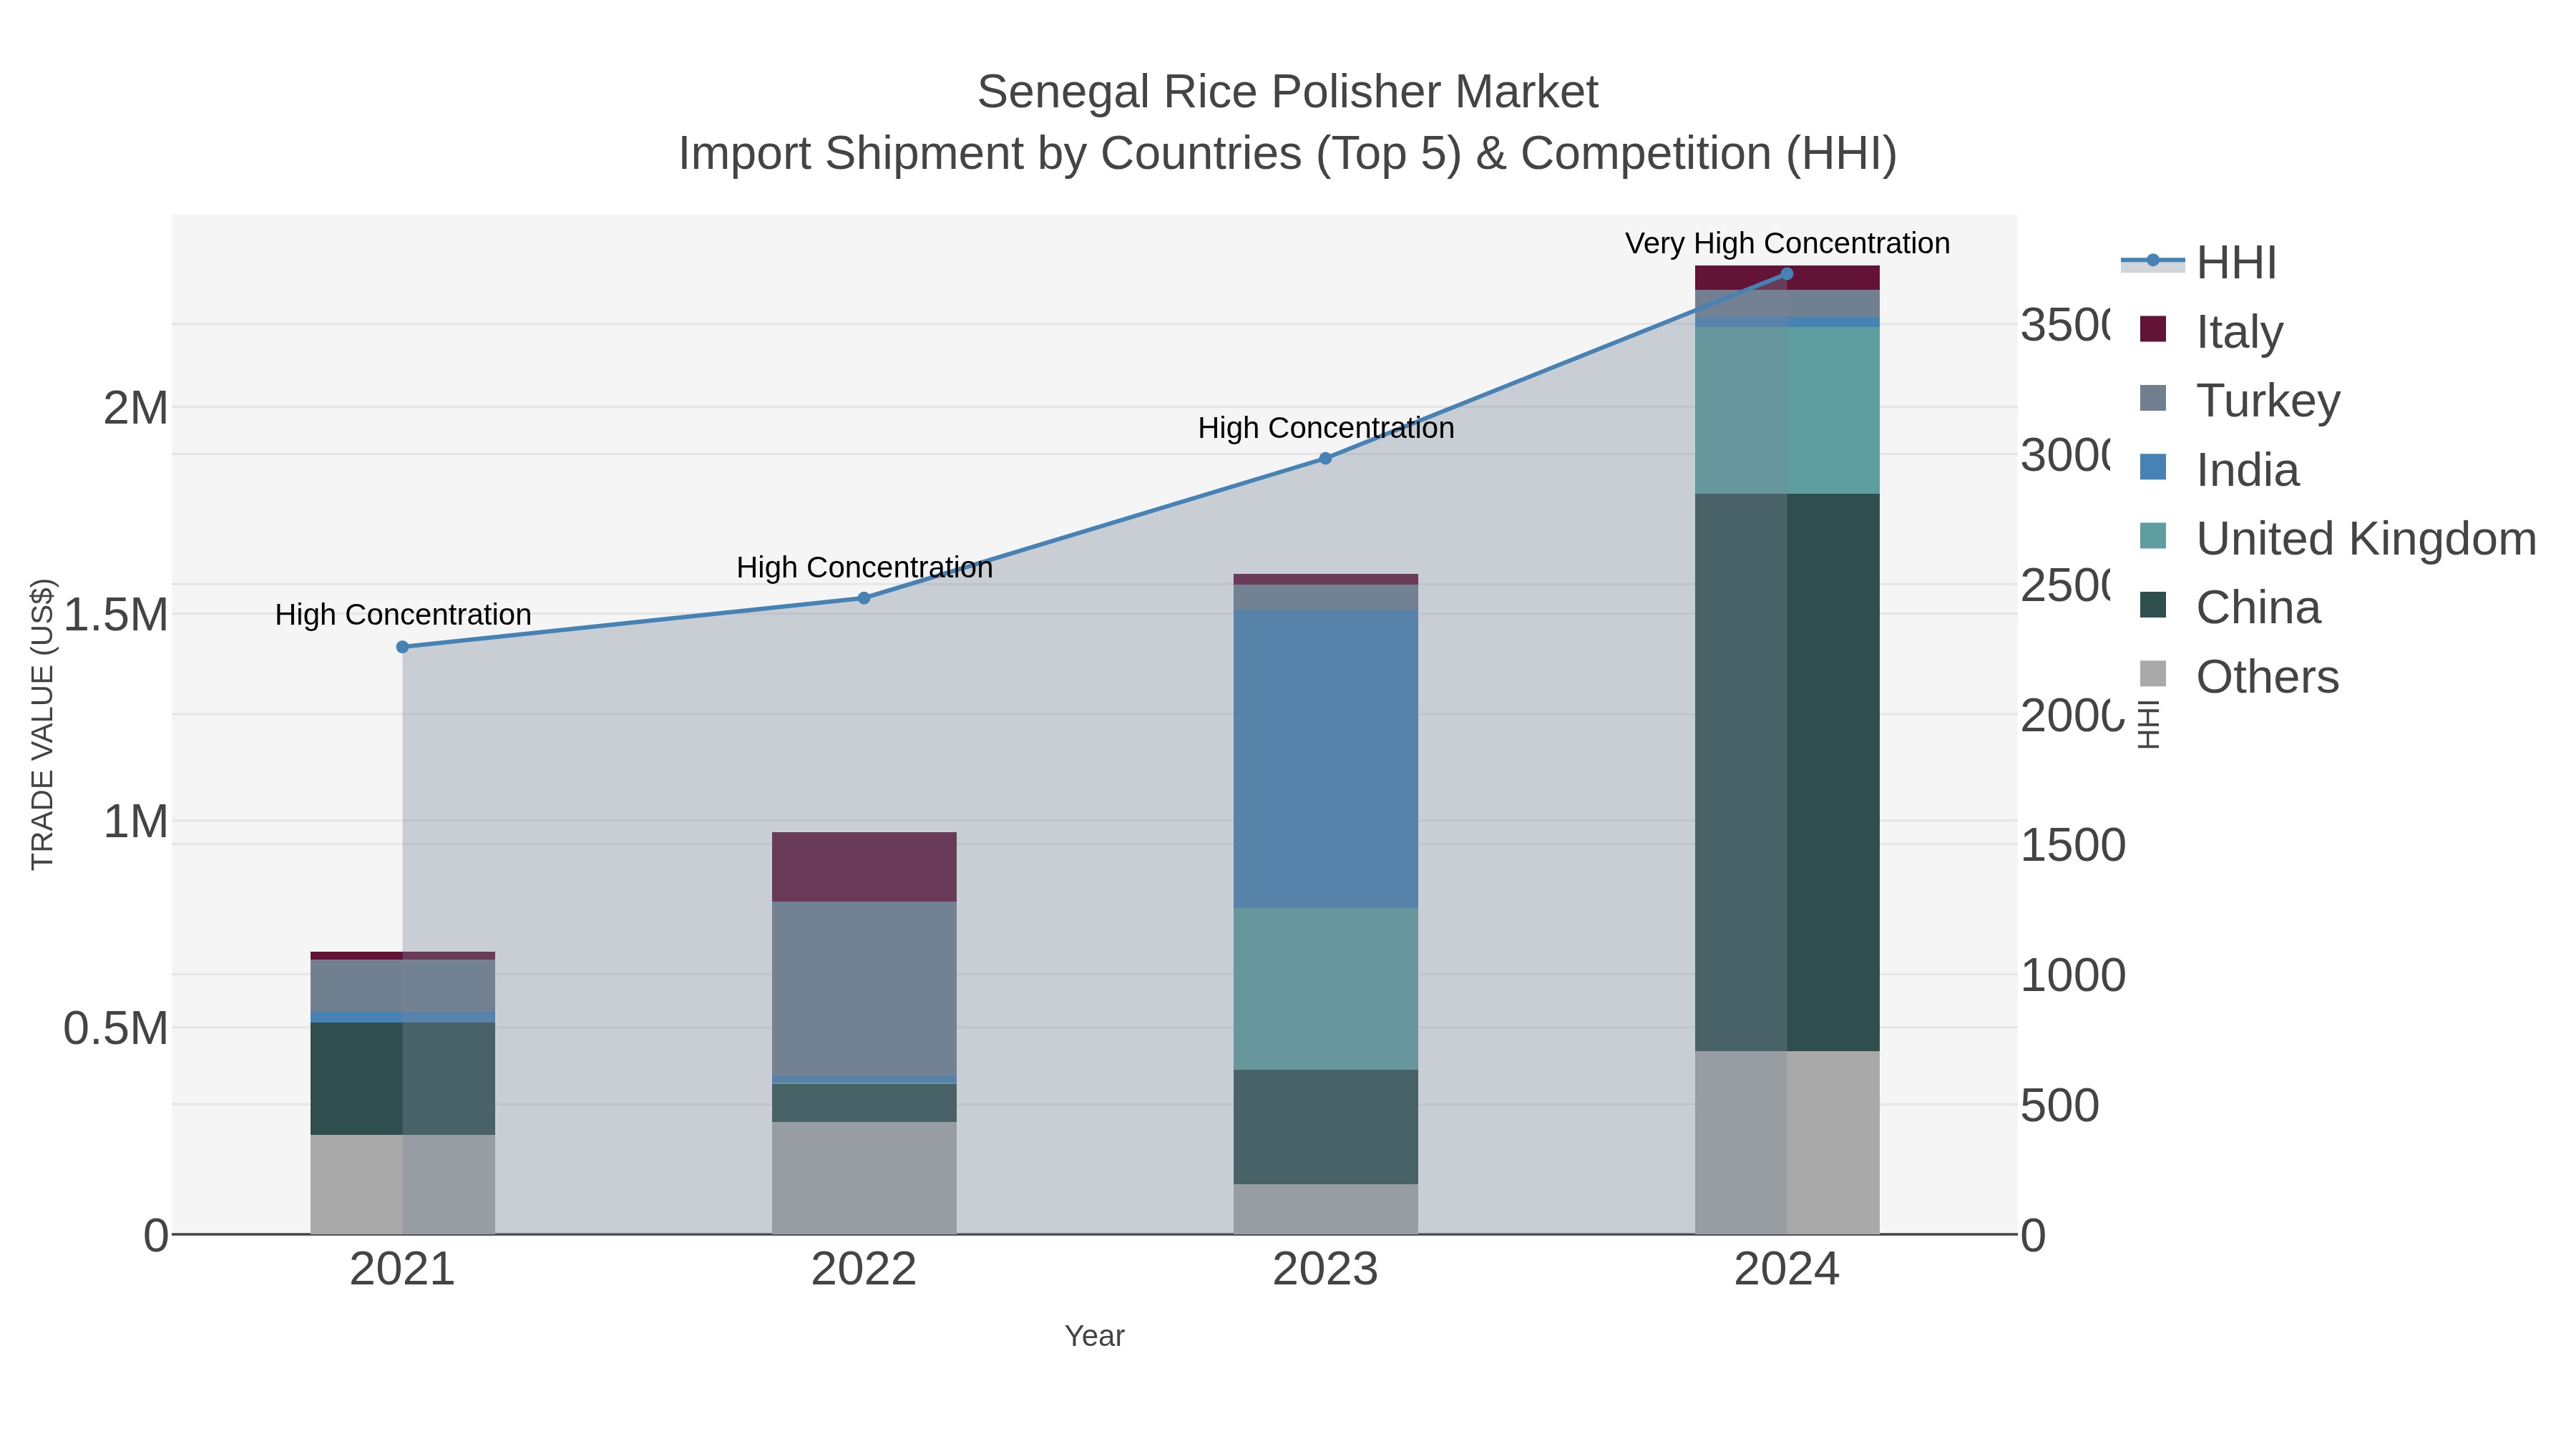Viewport: 2576px width, 1449px height.
Task: Click the China dark green legend swatch
Action: pyautogui.click(x=2153, y=605)
